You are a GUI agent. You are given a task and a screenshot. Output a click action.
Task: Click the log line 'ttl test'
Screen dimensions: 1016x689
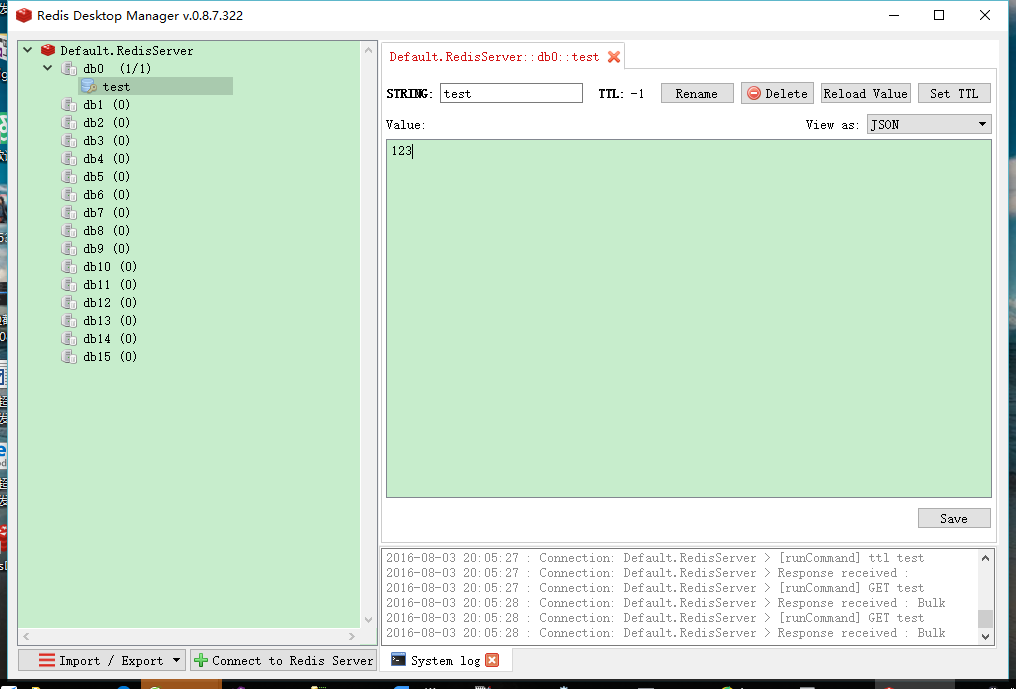click(655, 558)
